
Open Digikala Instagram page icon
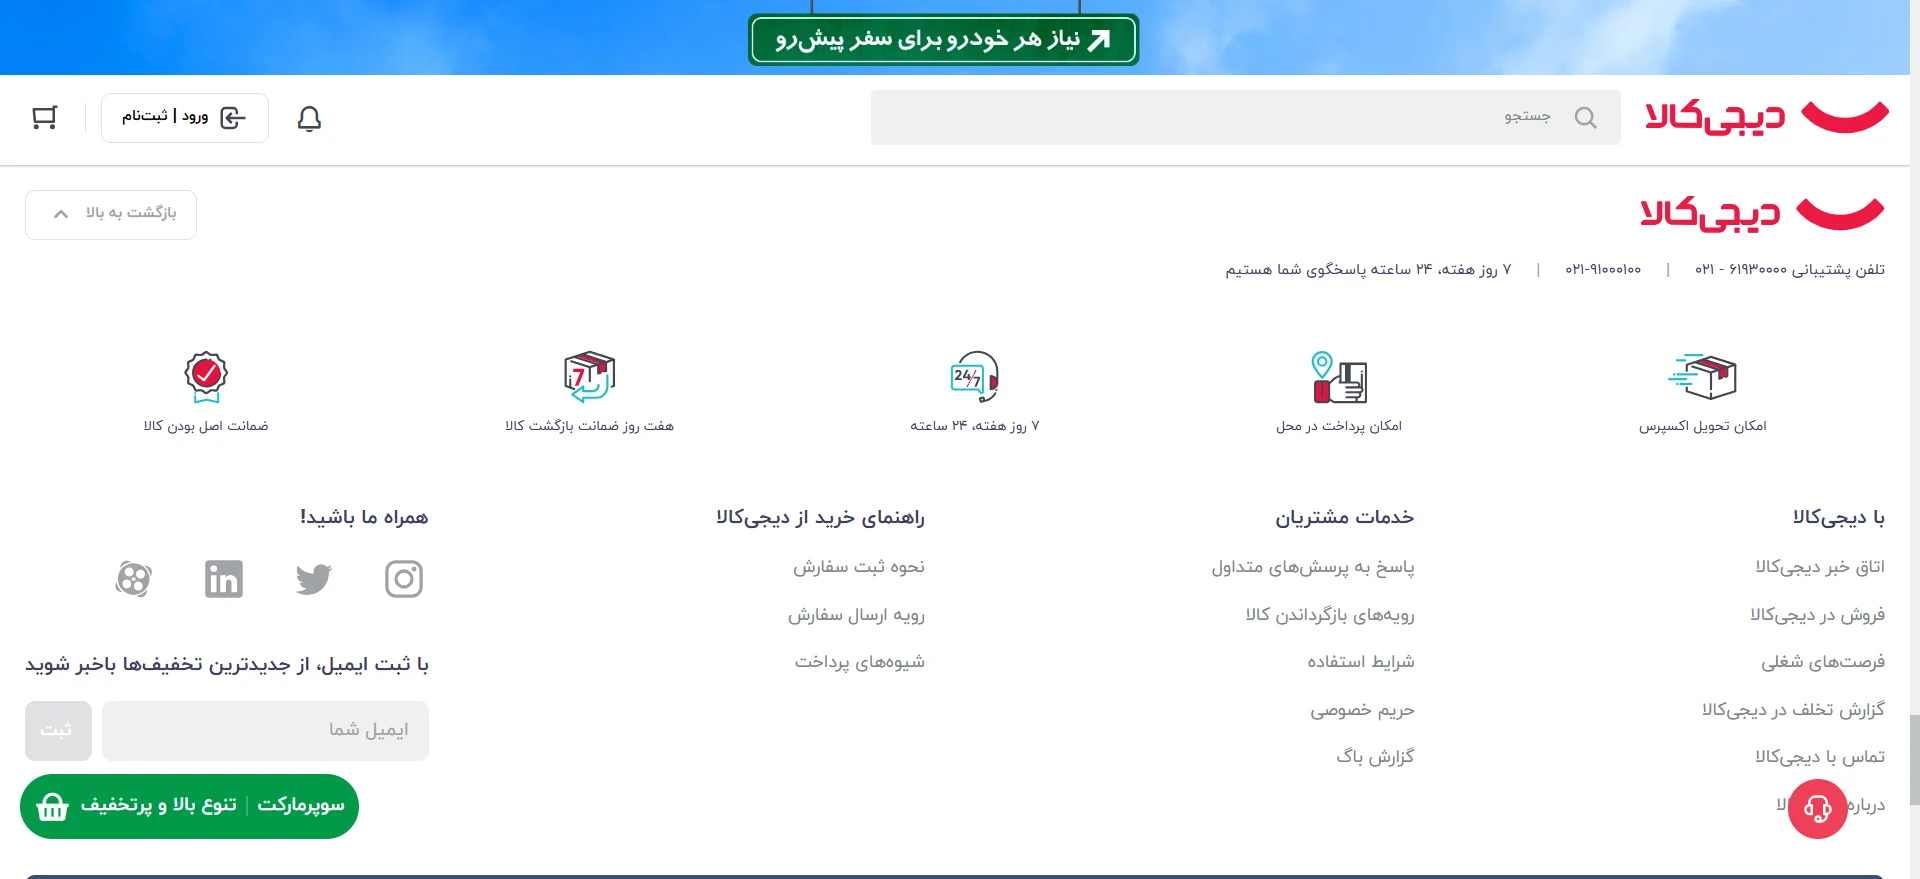tap(404, 579)
